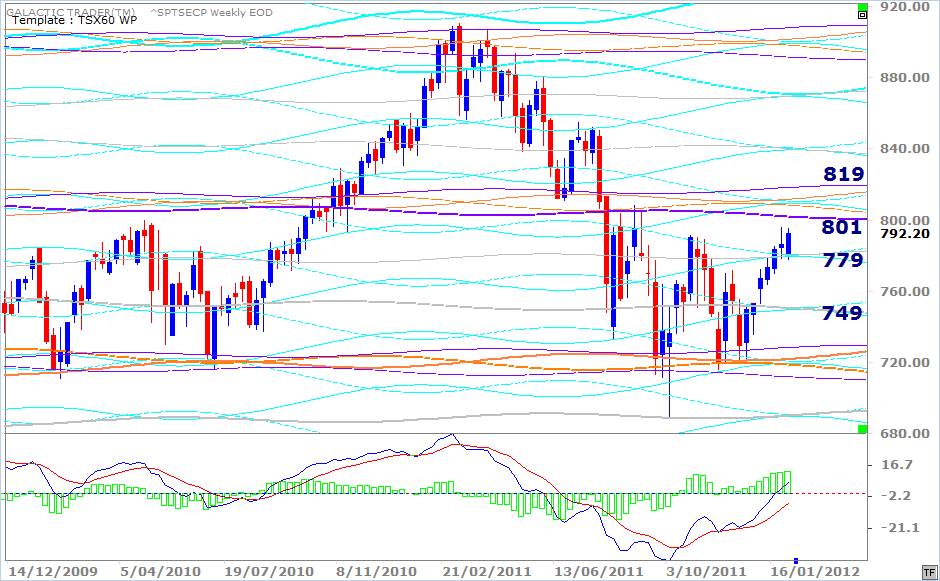Click the 720.00 price axis label

point(905,363)
